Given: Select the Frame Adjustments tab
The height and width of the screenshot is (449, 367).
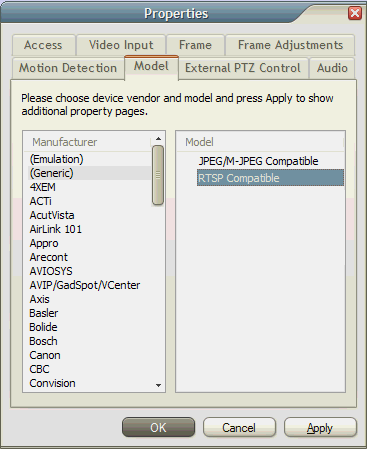Looking at the screenshot, I should 290,45.
